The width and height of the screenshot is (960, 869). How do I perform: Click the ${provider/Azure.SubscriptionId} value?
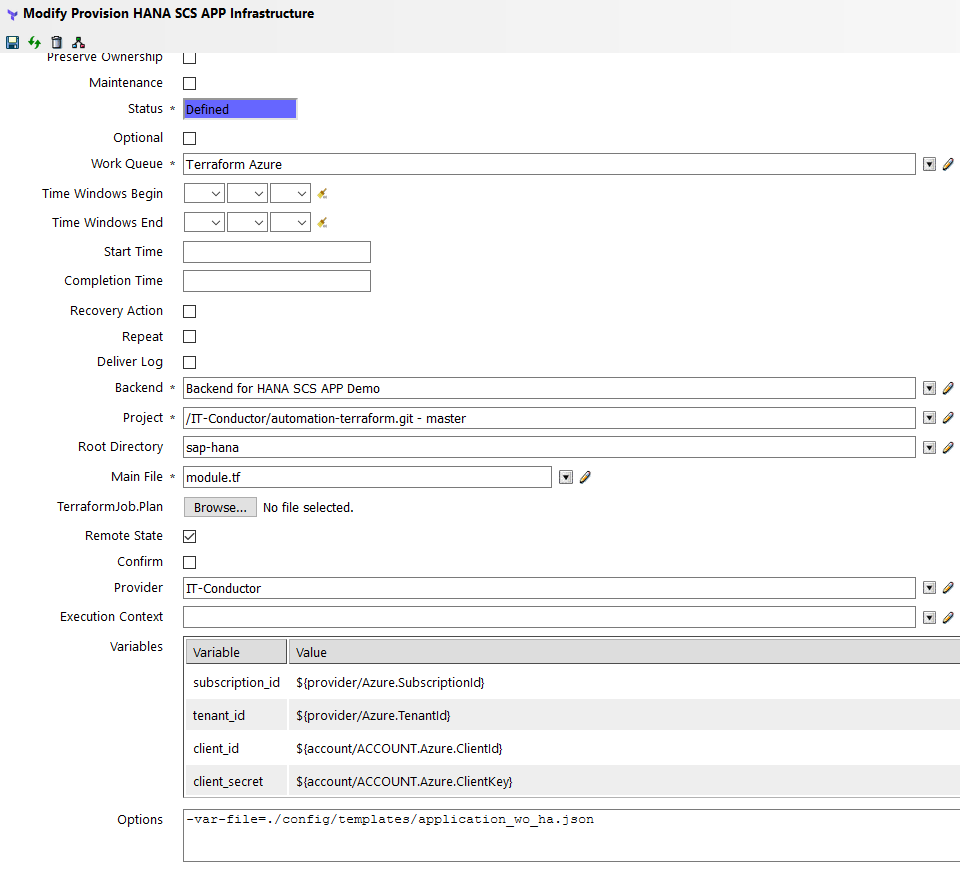click(390, 682)
